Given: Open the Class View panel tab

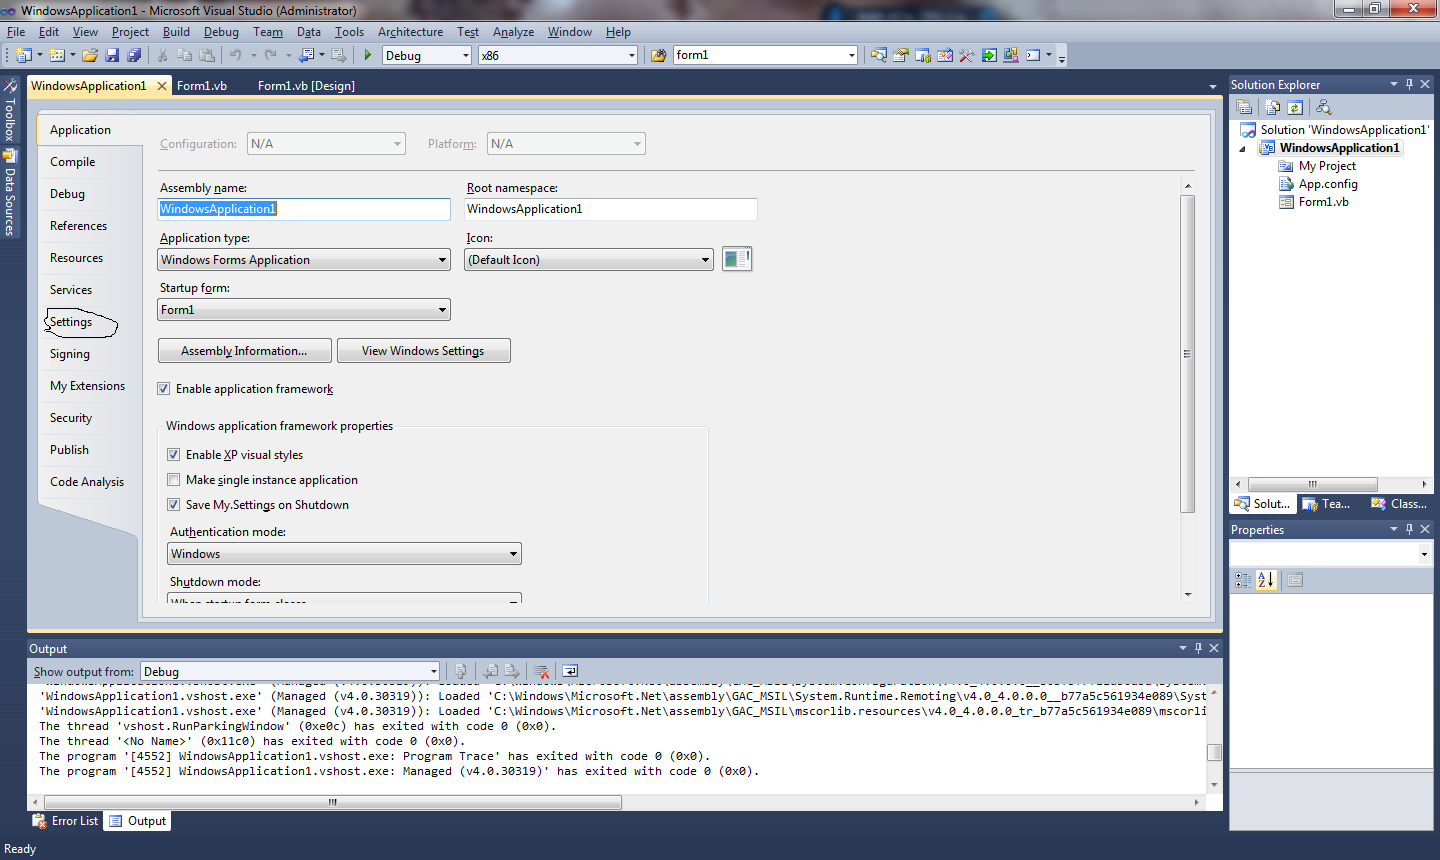Looking at the screenshot, I should pos(1399,504).
